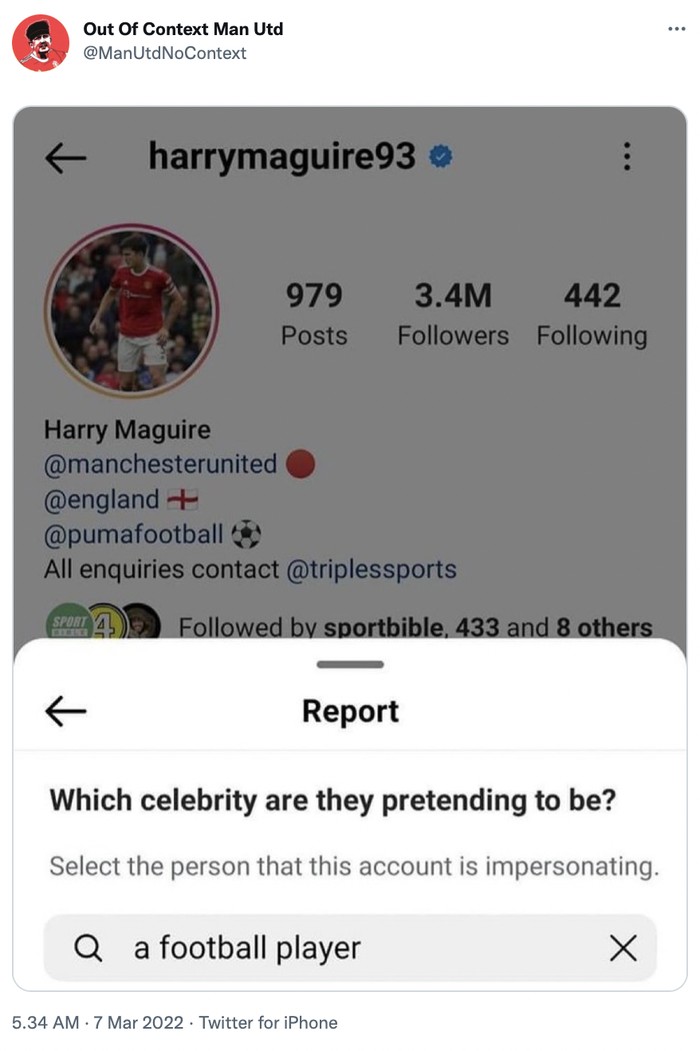Screen dimensions: 700x1051
Task: Tap the back arrow beside harrymaguire93
Action: [x=66, y=157]
